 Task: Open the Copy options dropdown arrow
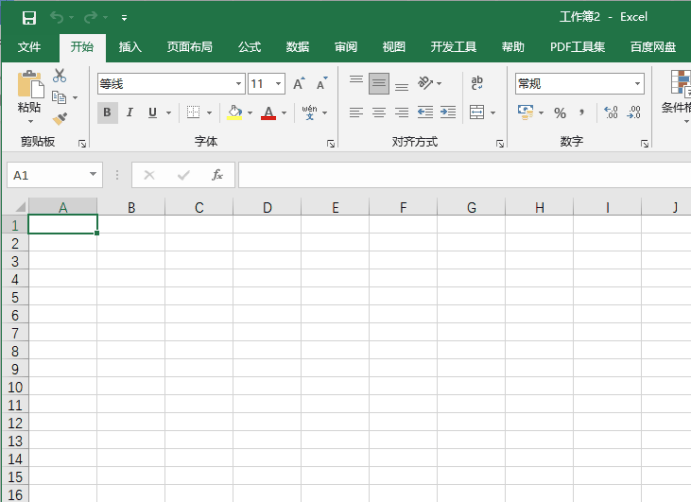tap(75, 97)
